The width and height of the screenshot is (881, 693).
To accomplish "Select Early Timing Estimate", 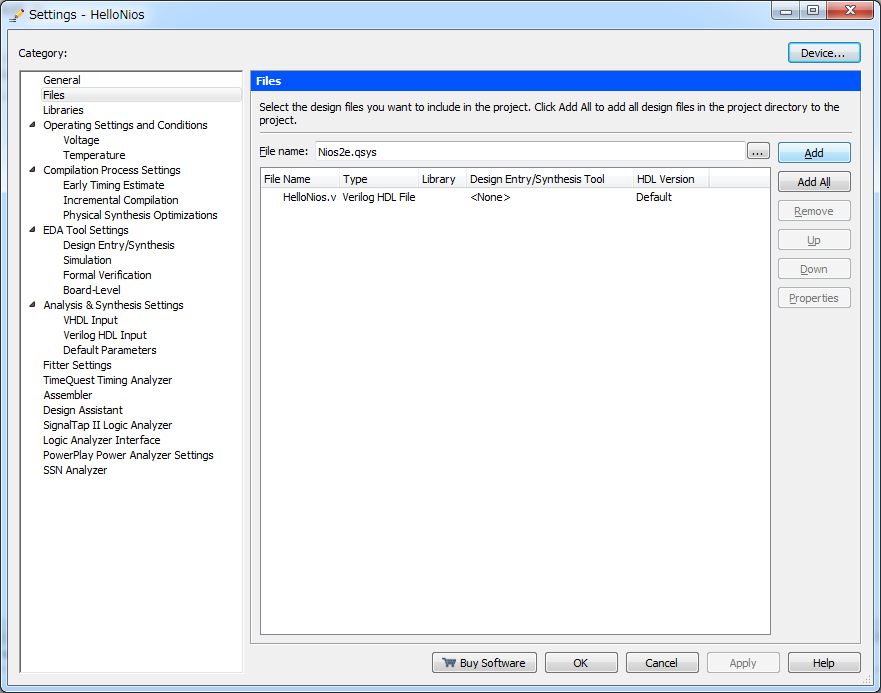I will coord(114,185).
